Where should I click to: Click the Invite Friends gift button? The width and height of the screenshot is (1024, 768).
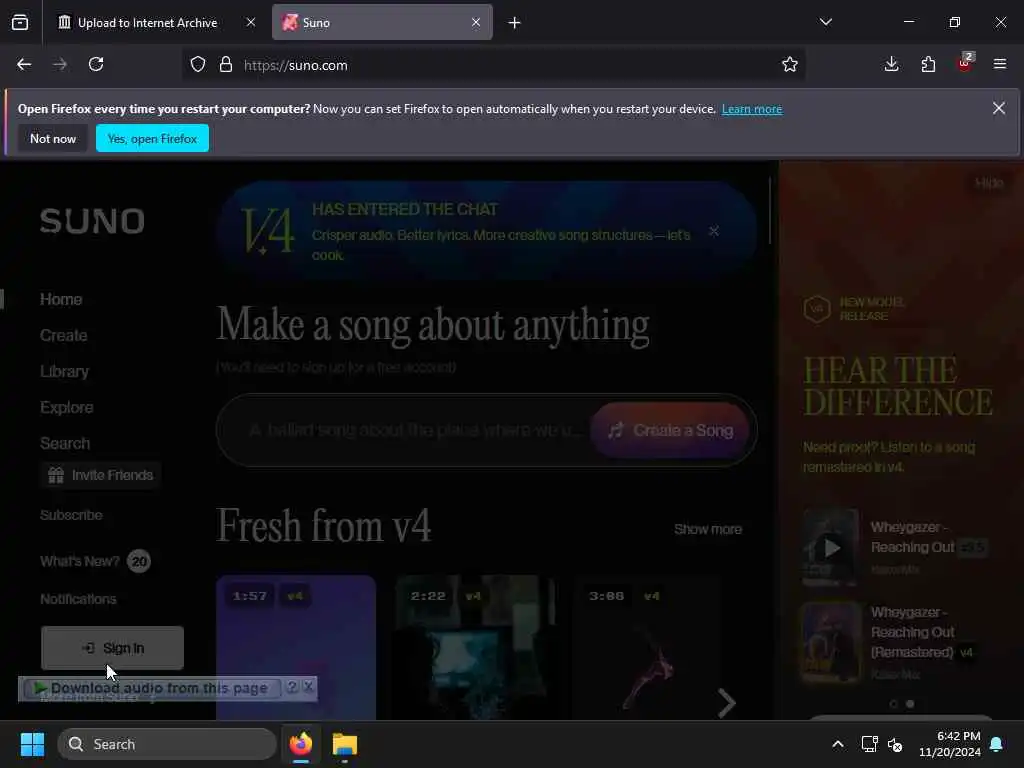pos(101,475)
